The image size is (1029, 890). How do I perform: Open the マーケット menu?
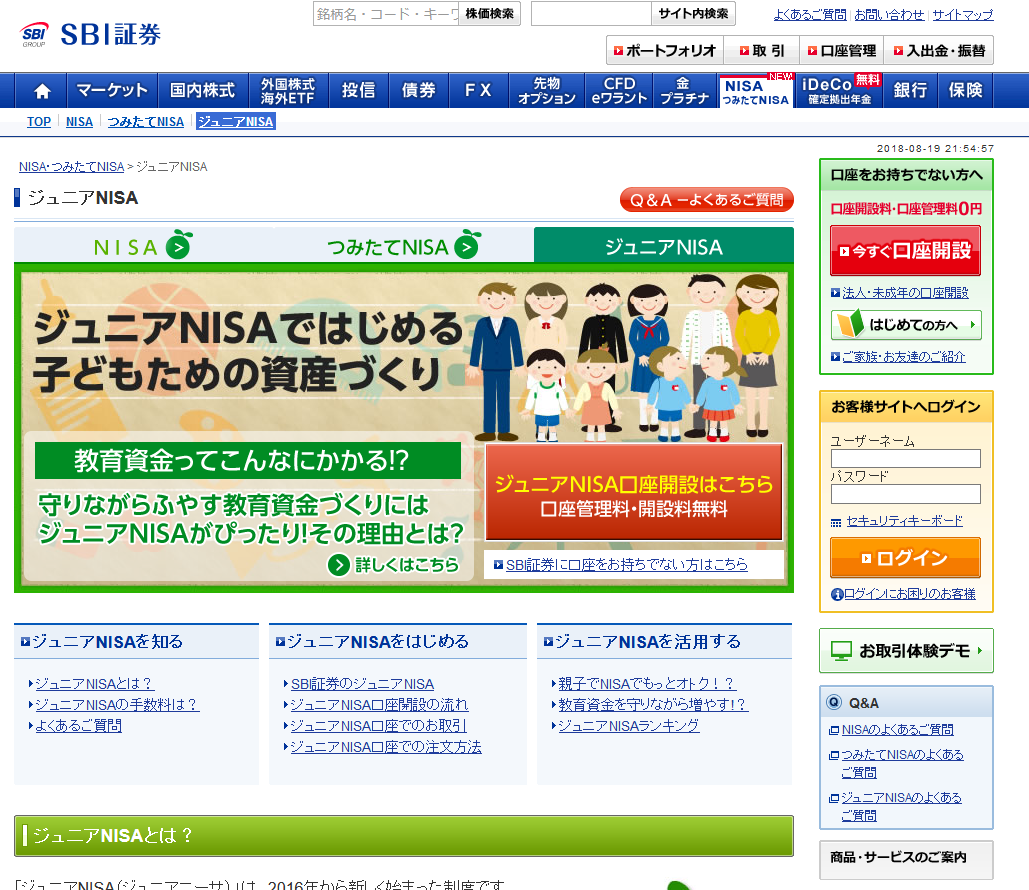[x=112, y=91]
